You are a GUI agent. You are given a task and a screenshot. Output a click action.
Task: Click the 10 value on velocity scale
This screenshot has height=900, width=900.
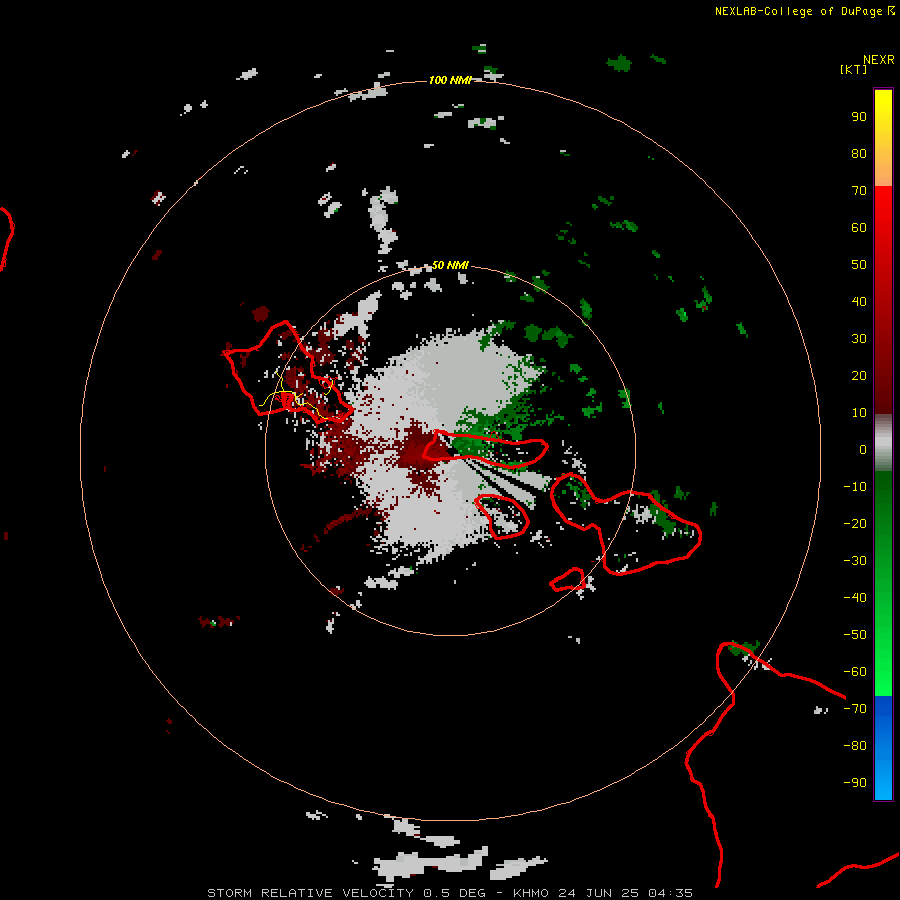click(x=859, y=413)
